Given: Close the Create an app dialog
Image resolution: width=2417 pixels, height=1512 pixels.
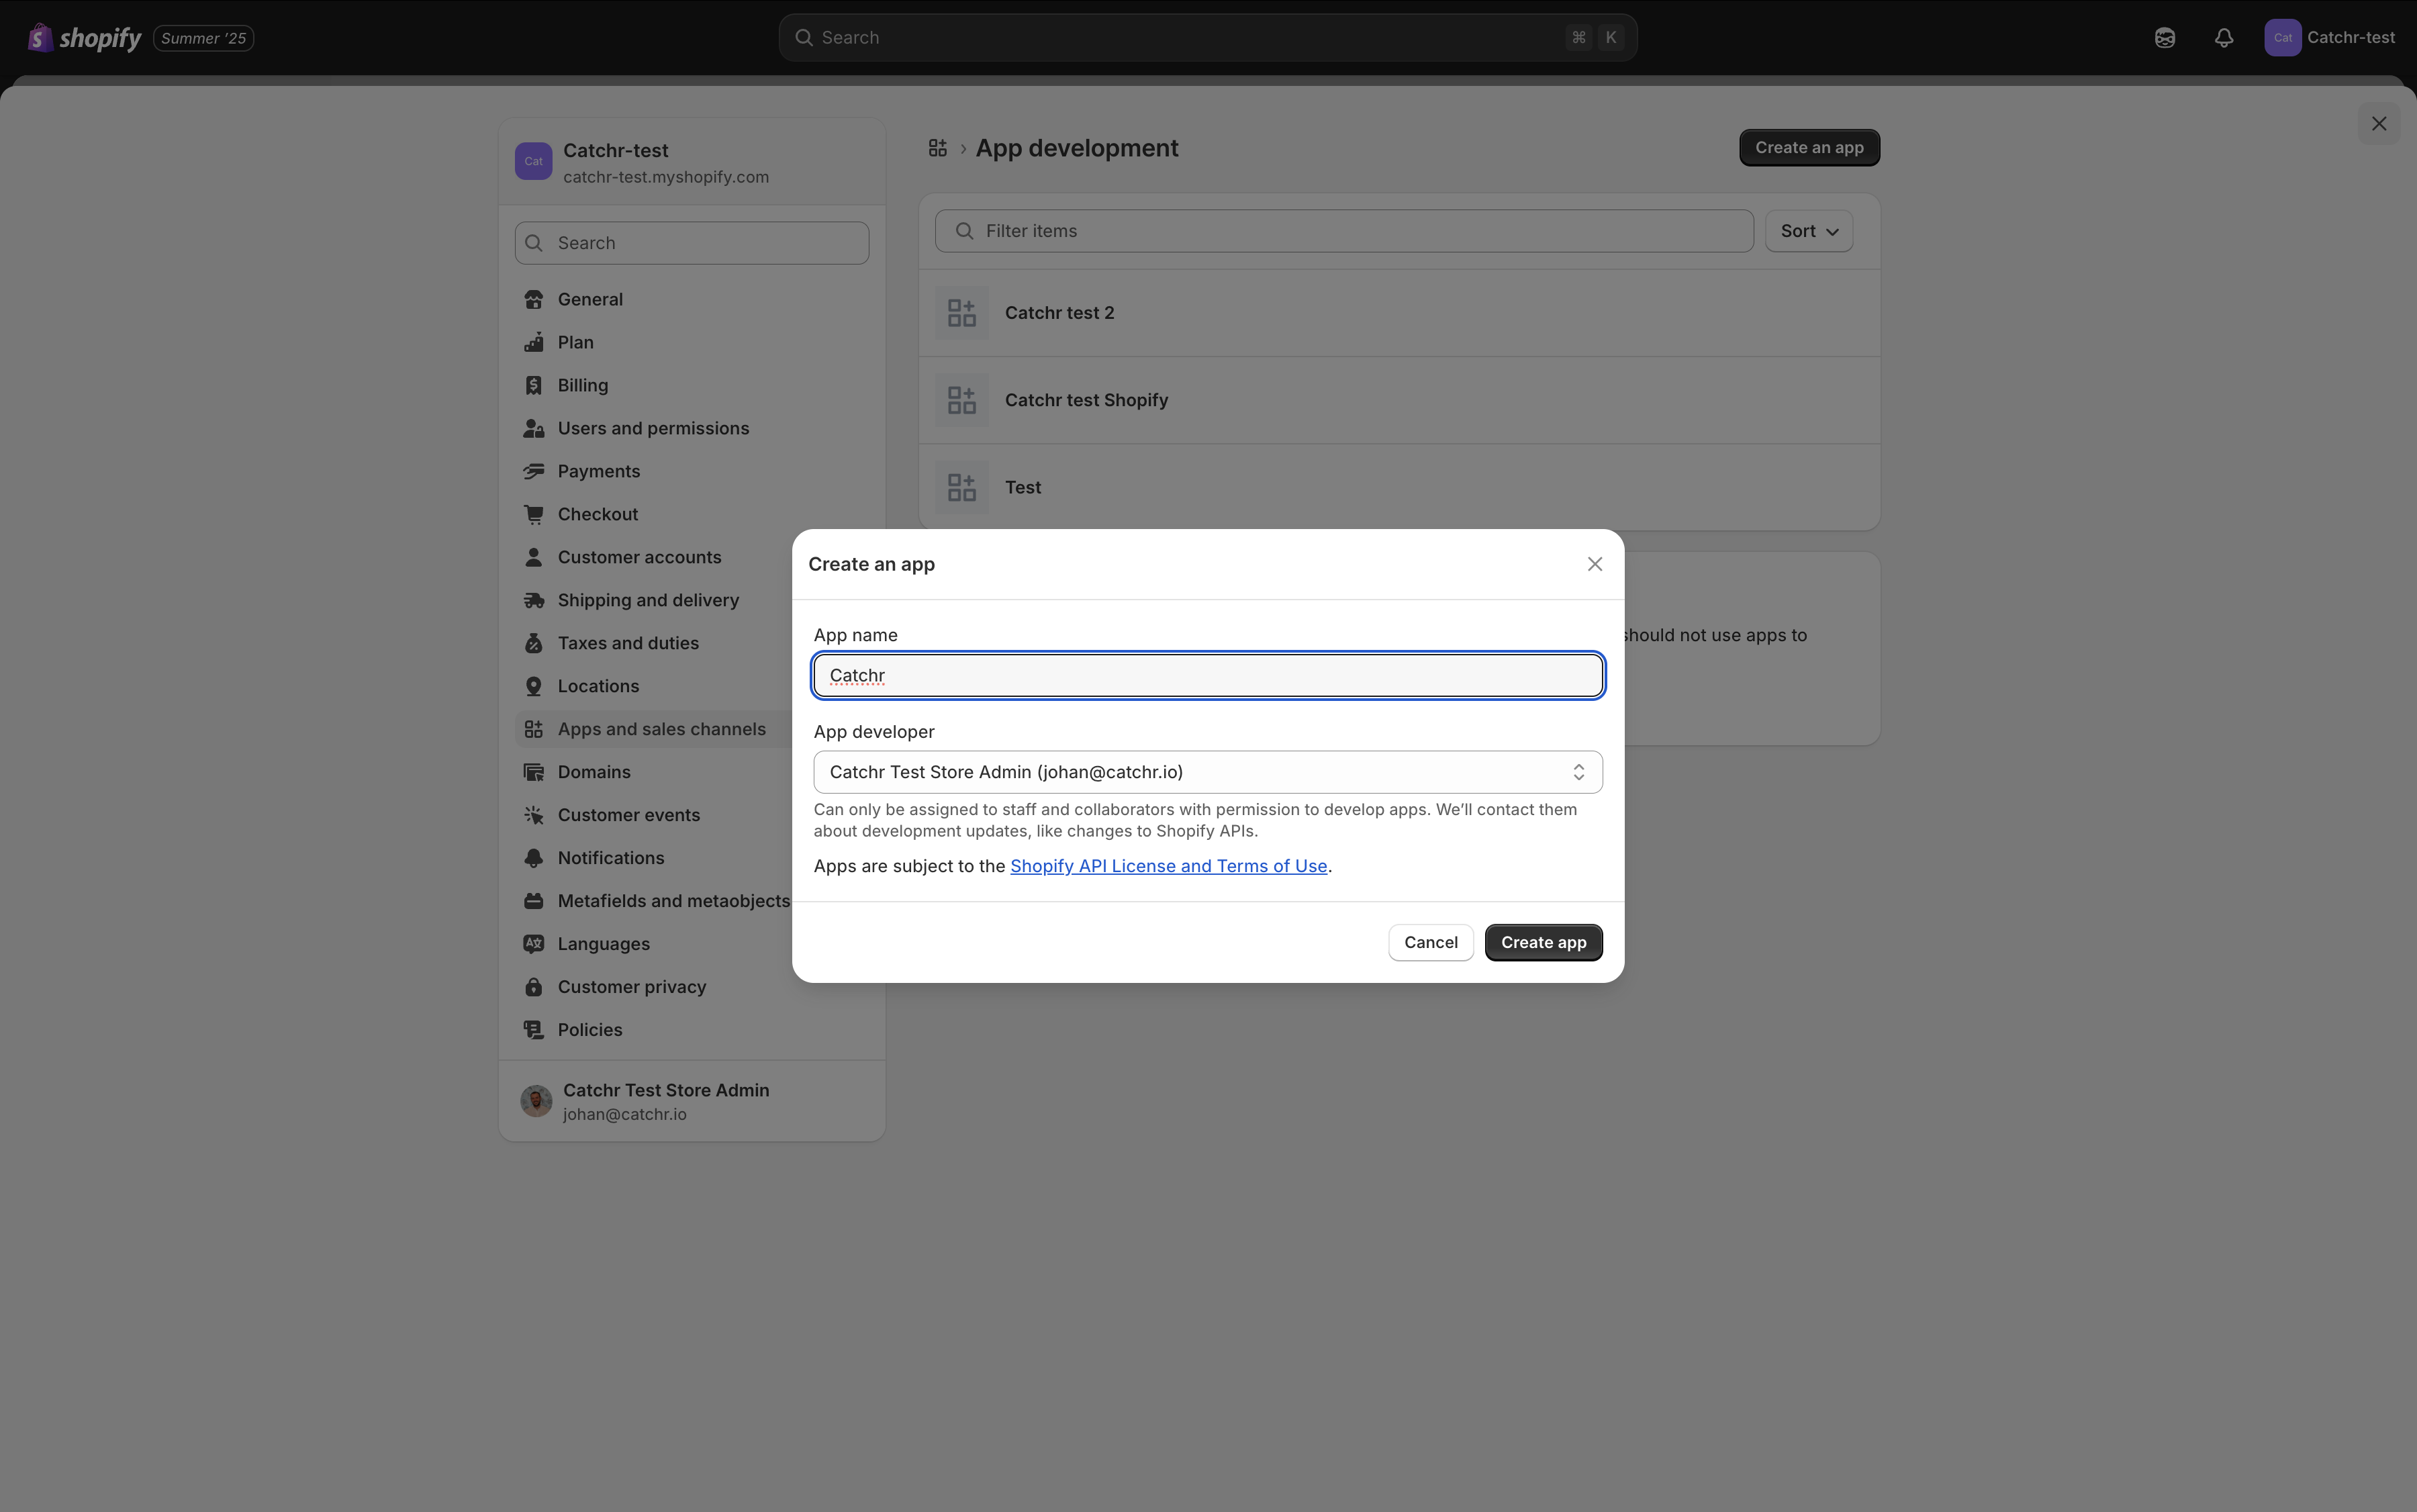Looking at the screenshot, I should 1595,565.
